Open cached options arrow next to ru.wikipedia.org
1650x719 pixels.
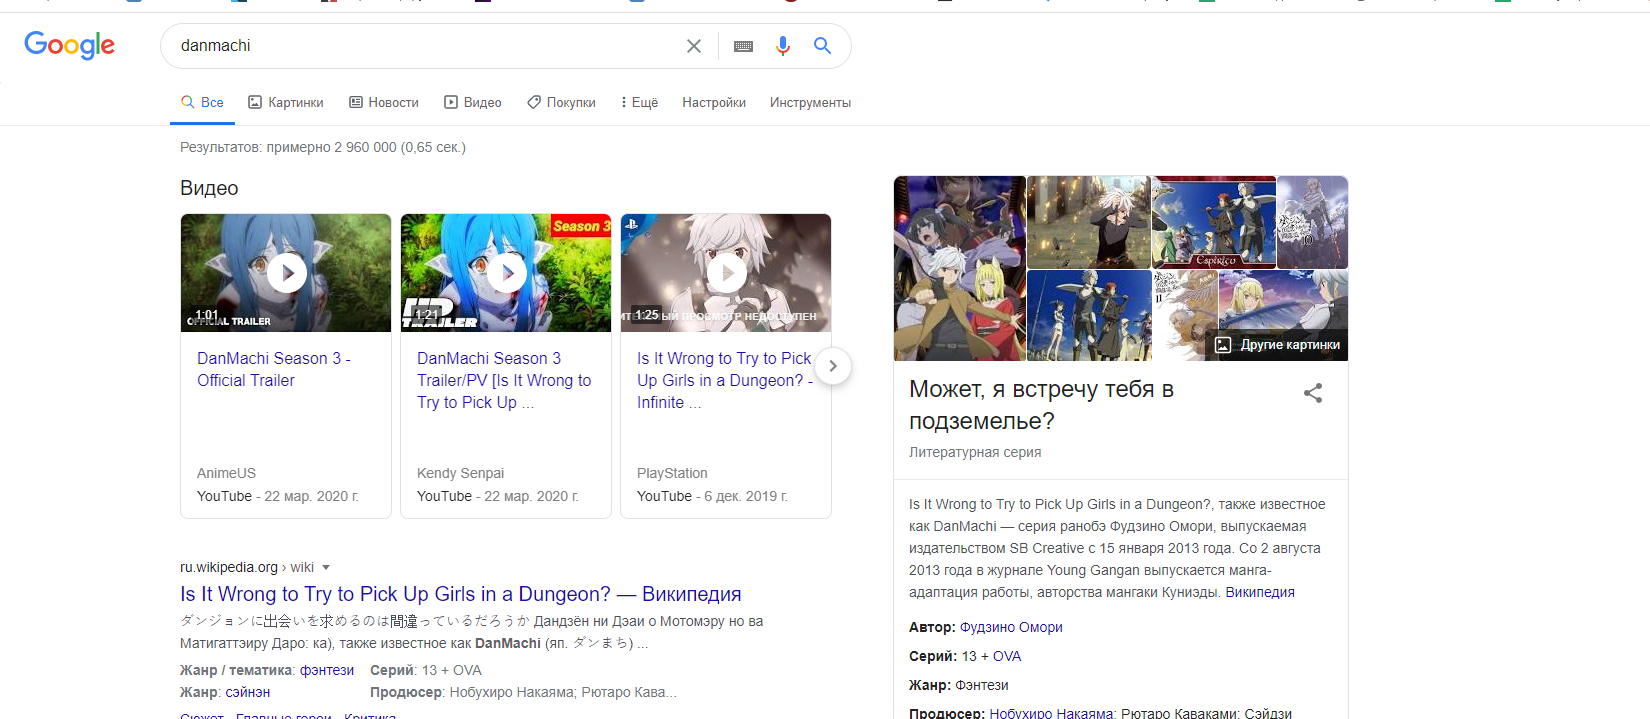click(x=326, y=568)
